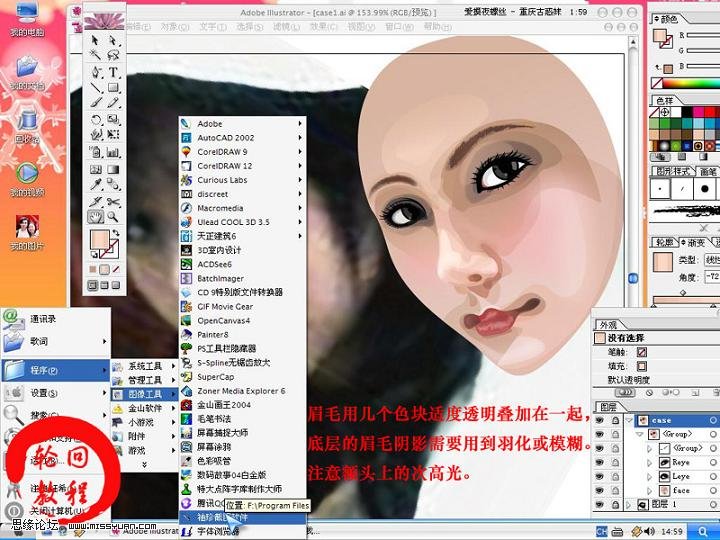Select the Pencil tool
The image size is (720, 540).
[x=113, y=103]
